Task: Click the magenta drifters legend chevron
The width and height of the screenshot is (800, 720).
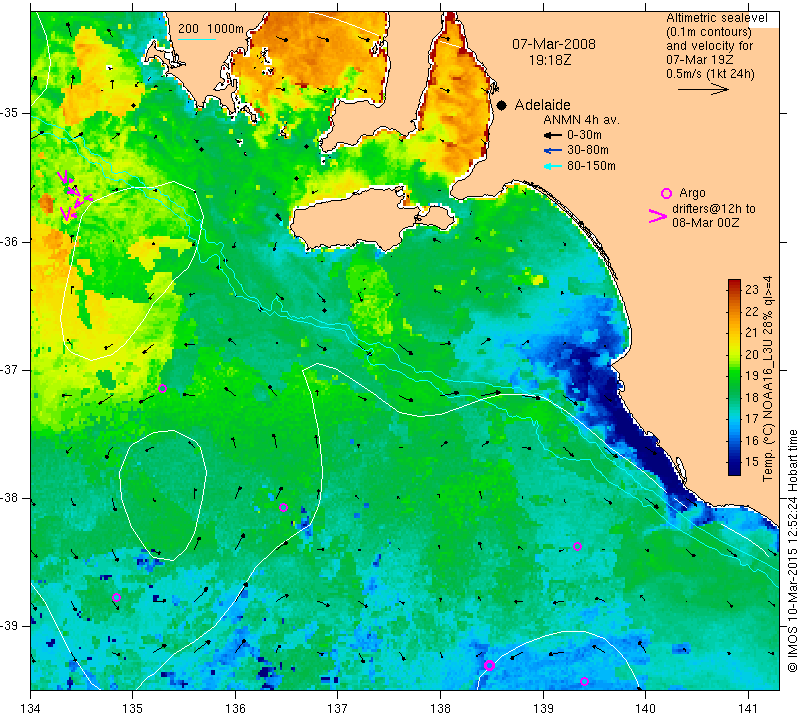Action: [658, 216]
